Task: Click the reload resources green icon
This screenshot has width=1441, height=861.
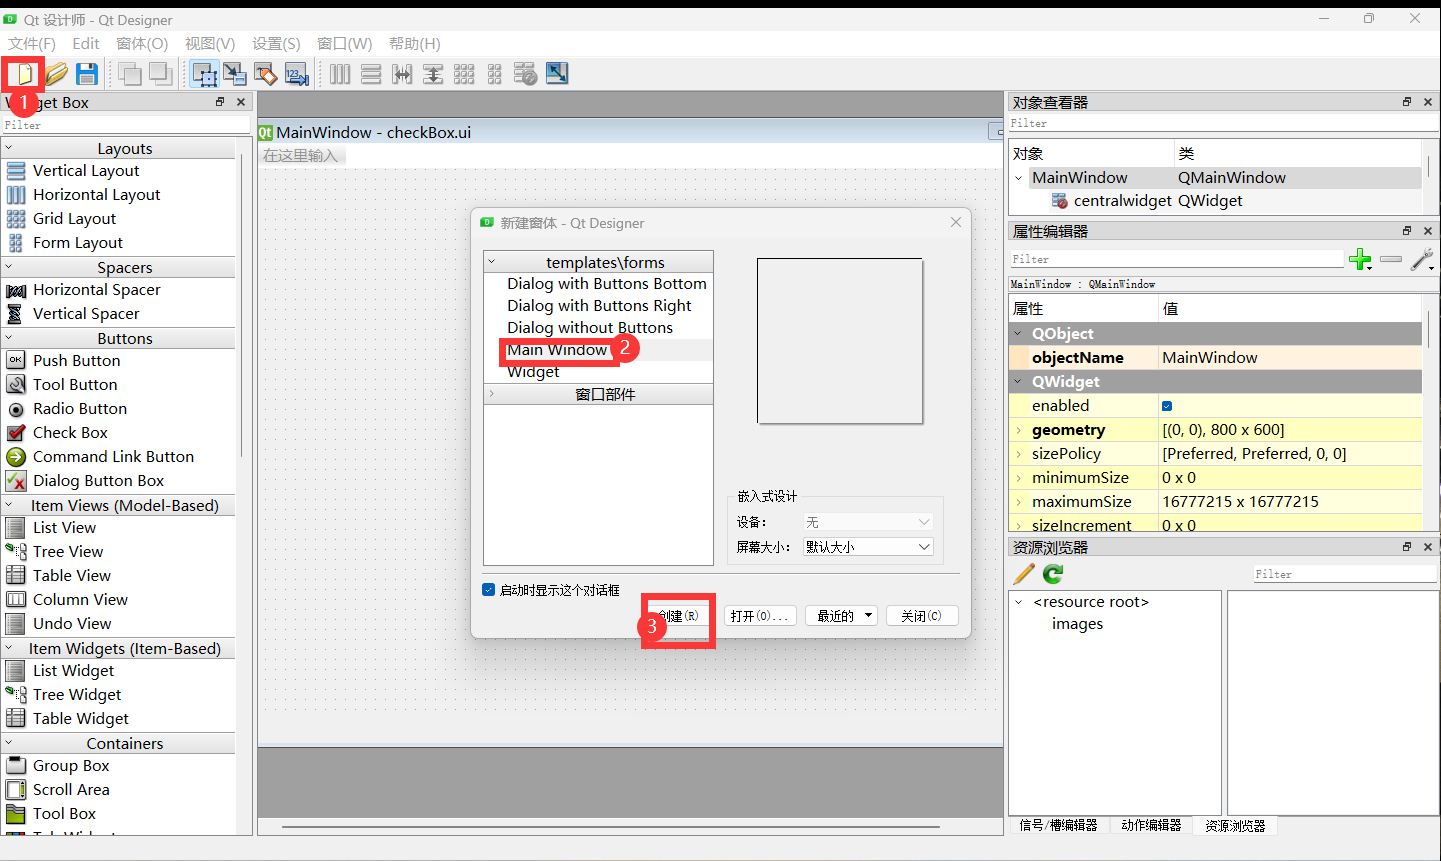Action: 1053,573
